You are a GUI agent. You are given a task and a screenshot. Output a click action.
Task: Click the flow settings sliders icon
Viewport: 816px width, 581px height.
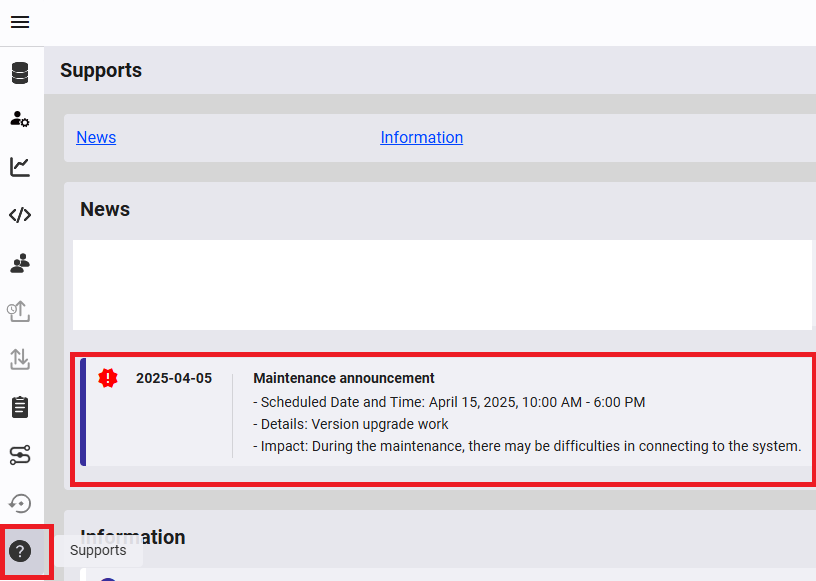[20, 455]
